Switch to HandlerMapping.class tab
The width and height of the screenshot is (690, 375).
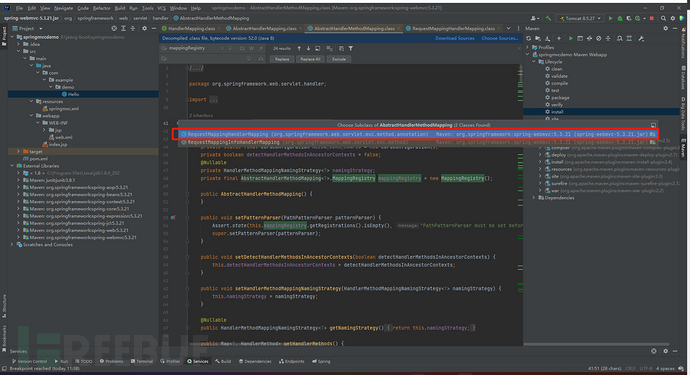tap(191, 28)
